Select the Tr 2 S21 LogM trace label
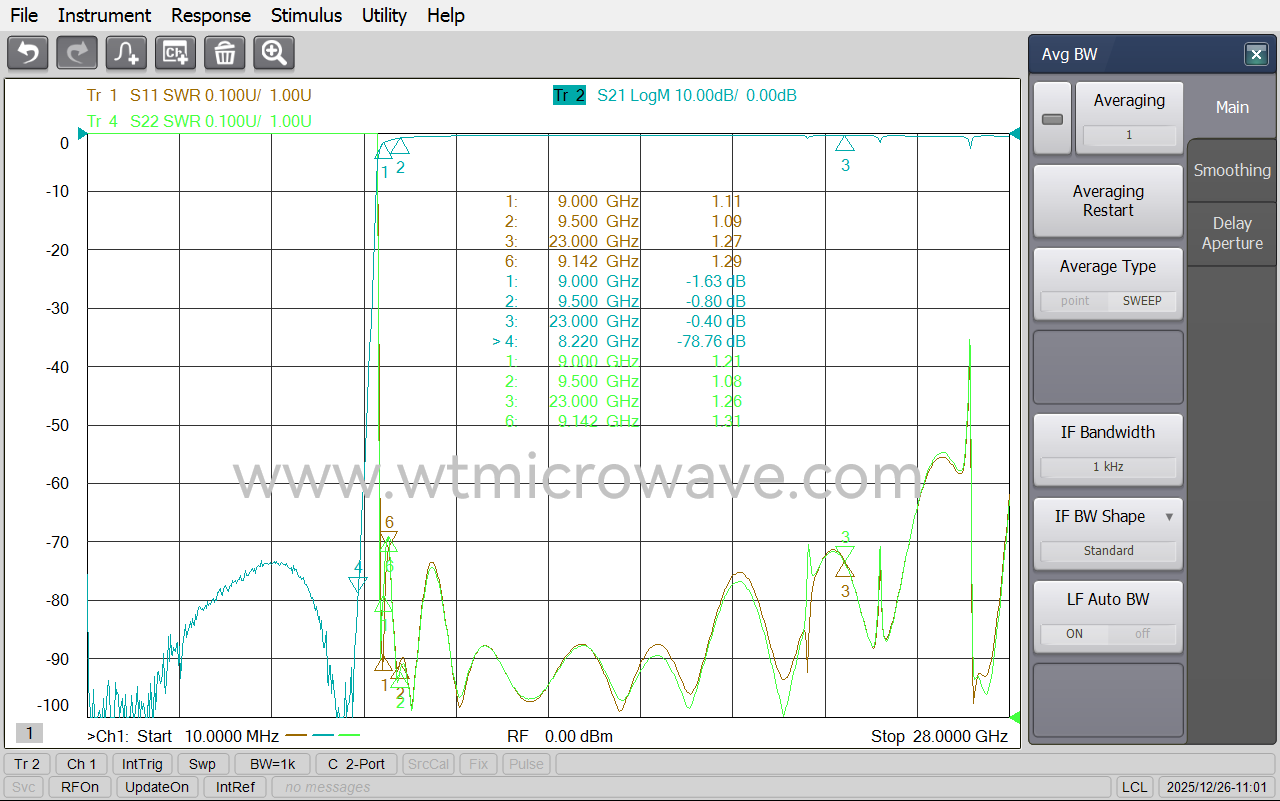1280x801 pixels. 675,96
